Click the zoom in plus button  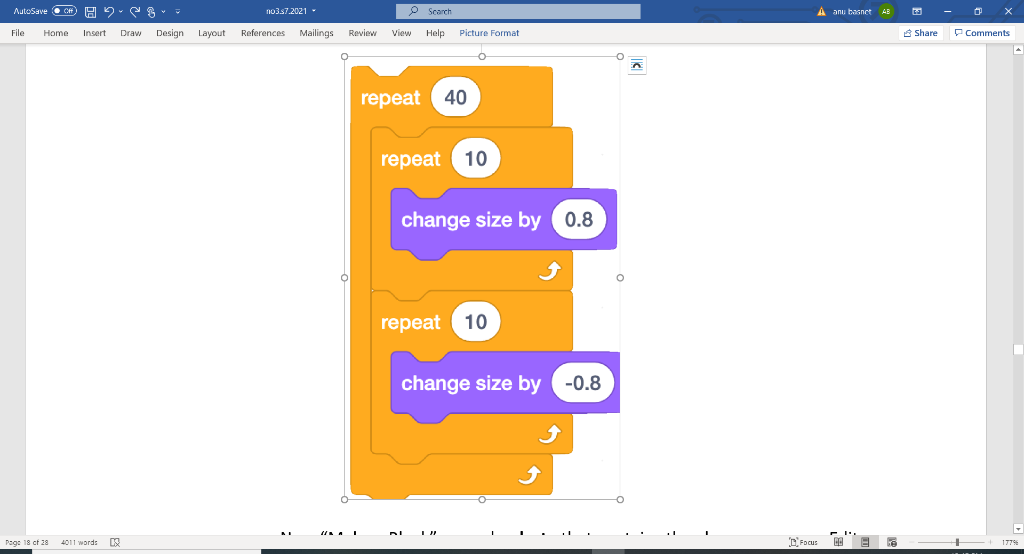pyautogui.click(x=990, y=542)
